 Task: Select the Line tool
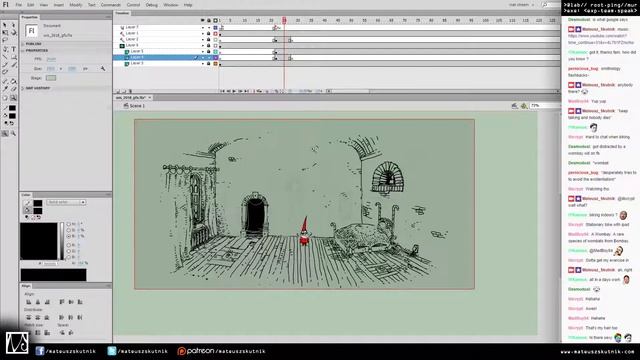point(5,57)
